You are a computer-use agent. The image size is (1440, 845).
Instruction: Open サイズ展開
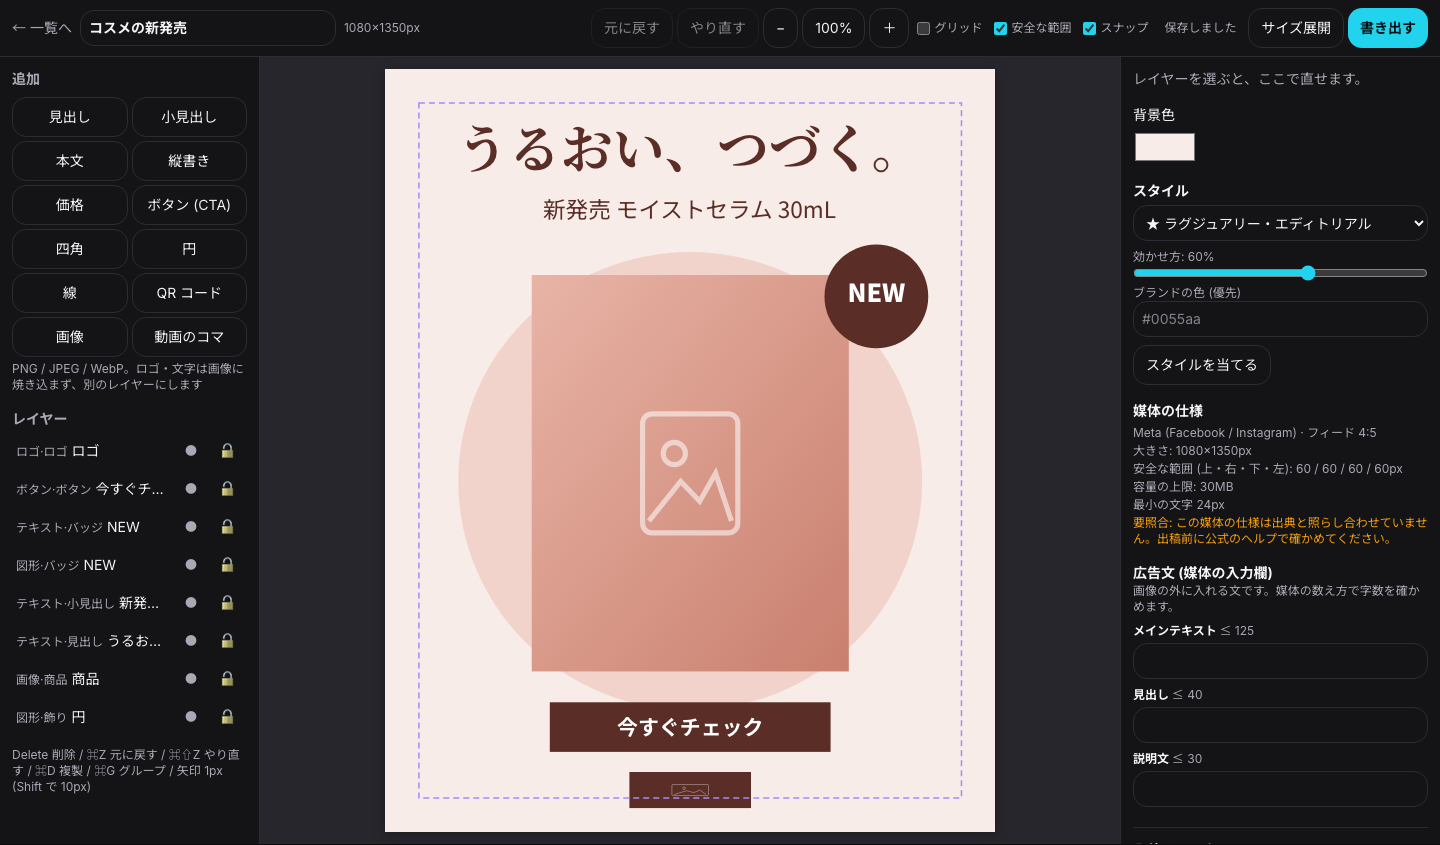tap(1296, 28)
